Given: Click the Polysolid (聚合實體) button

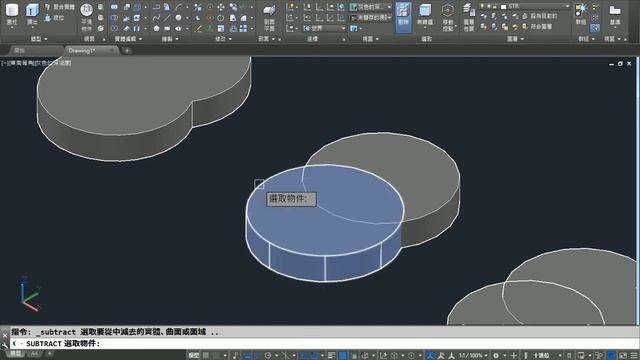Looking at the screenshot, I should click(x=60, y=7).
